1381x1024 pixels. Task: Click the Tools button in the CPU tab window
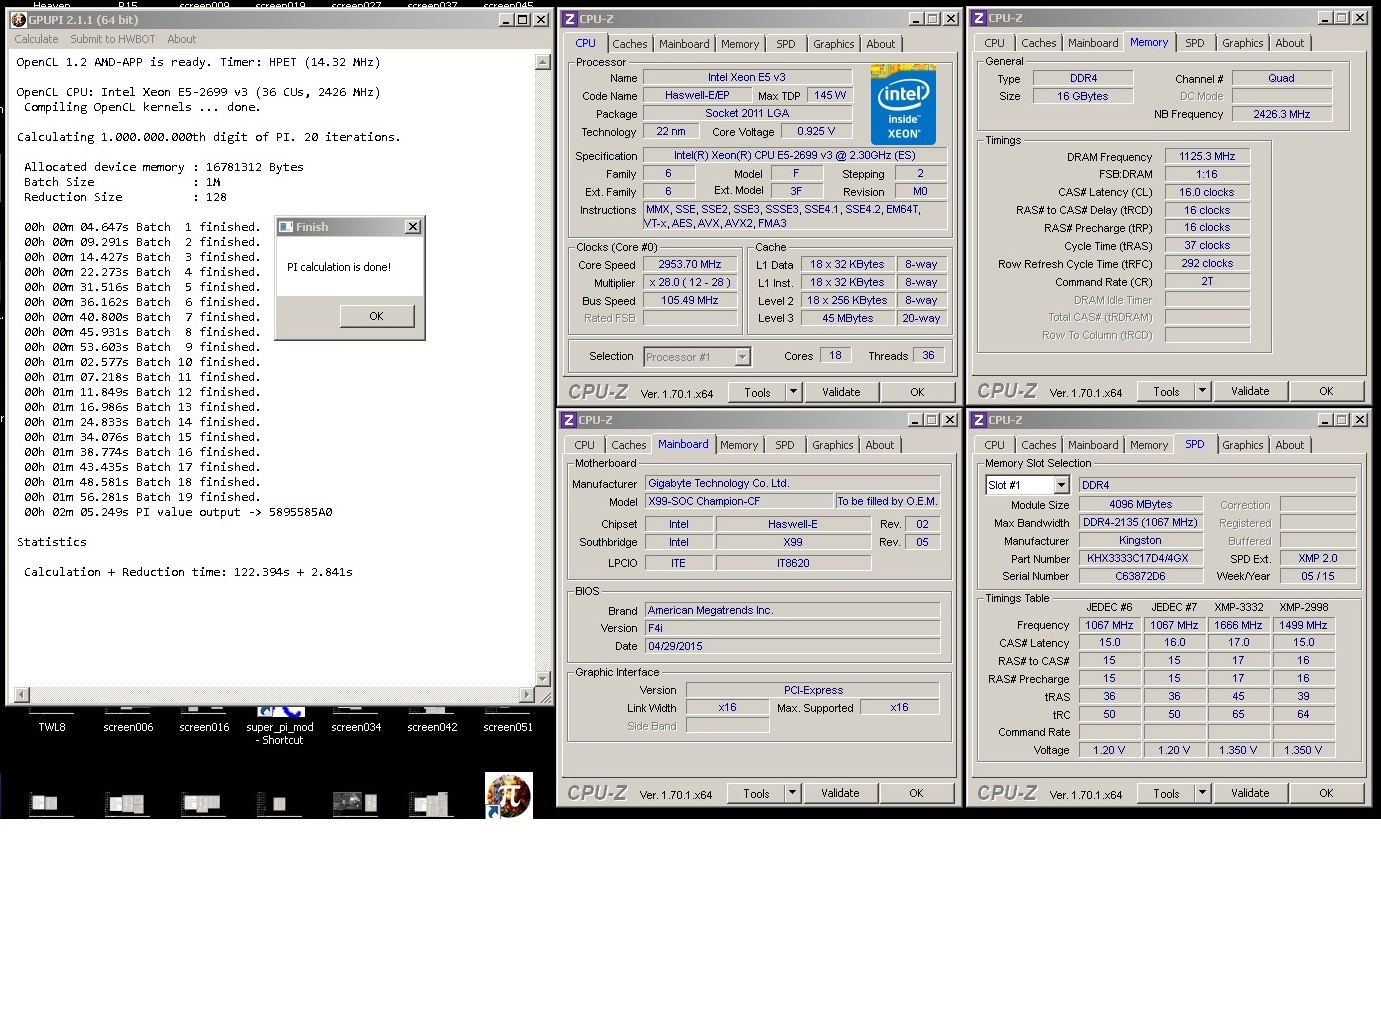(757, 392)
